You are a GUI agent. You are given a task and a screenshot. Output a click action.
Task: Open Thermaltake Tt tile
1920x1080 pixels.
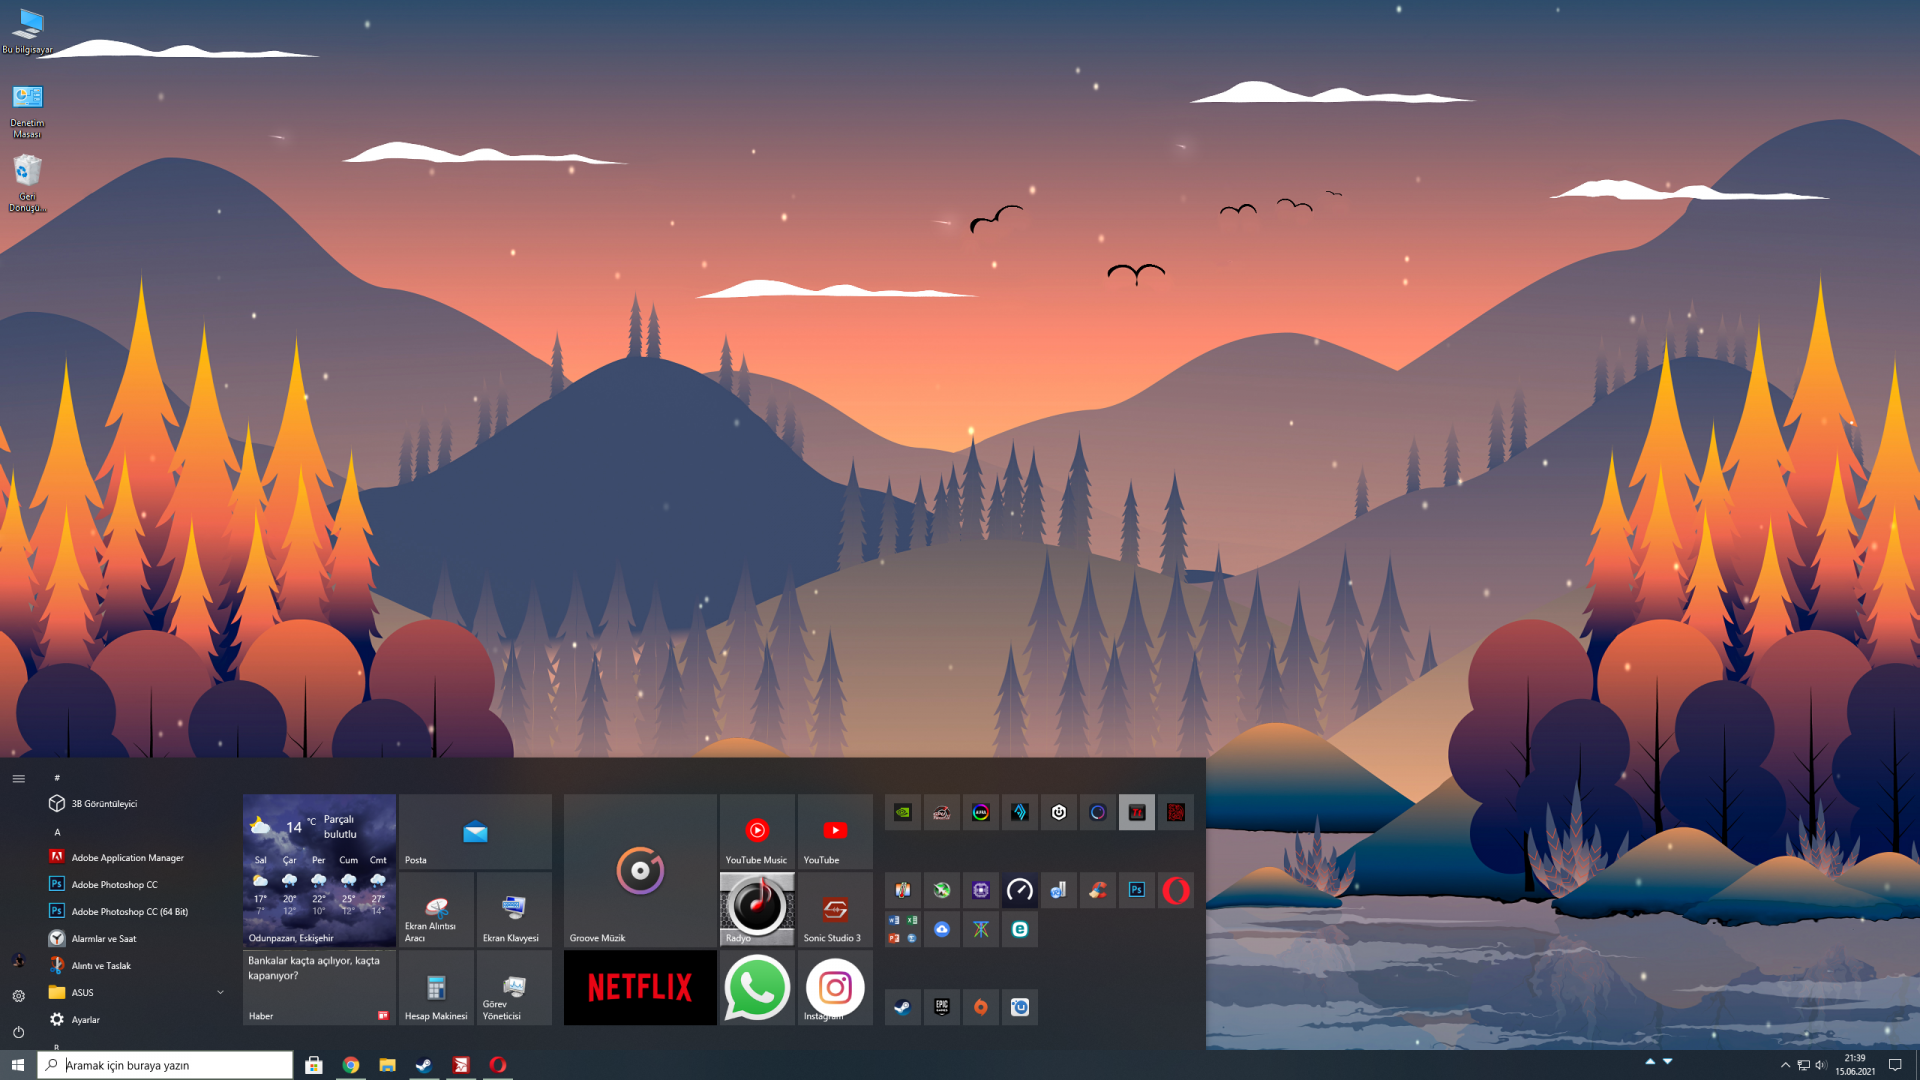coord(1137,813)
